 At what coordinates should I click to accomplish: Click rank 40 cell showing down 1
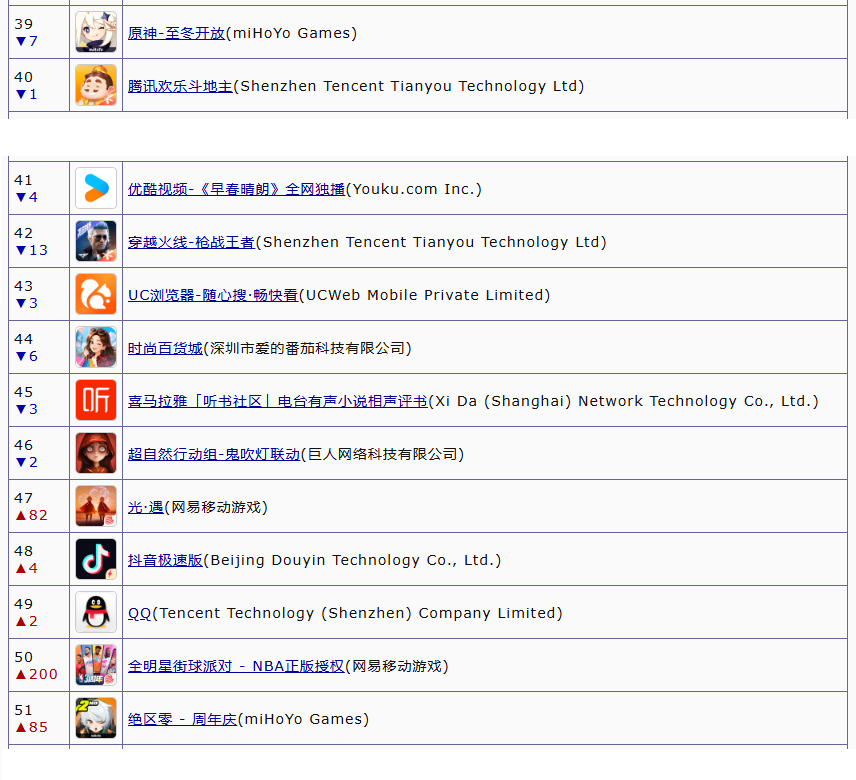39,85
